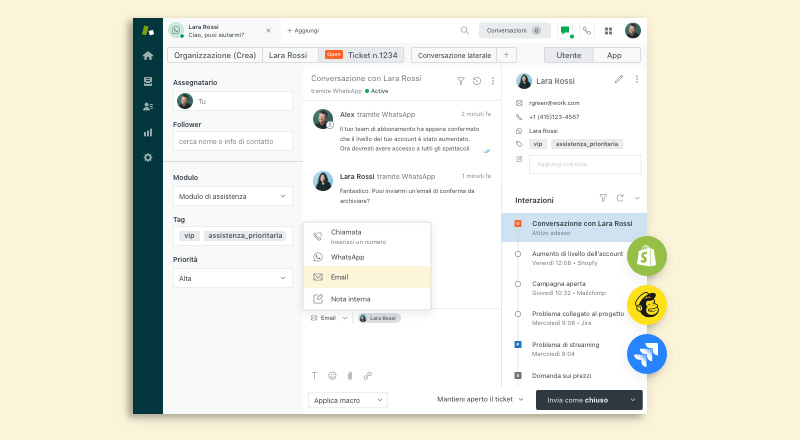Switch to the Utente panel tab
The width and height of the screenshot is (800, 440).
point(568,55)
